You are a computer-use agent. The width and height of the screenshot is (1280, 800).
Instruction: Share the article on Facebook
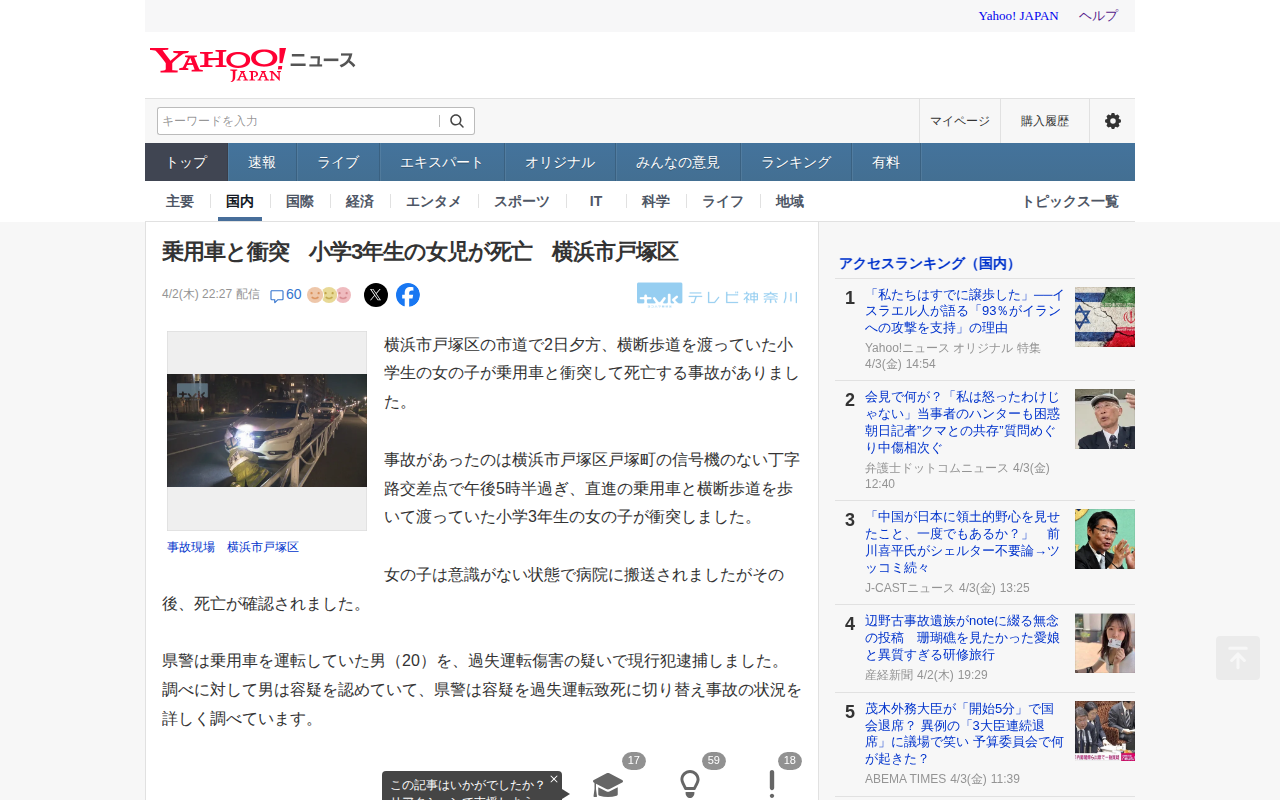pos(408,295)
